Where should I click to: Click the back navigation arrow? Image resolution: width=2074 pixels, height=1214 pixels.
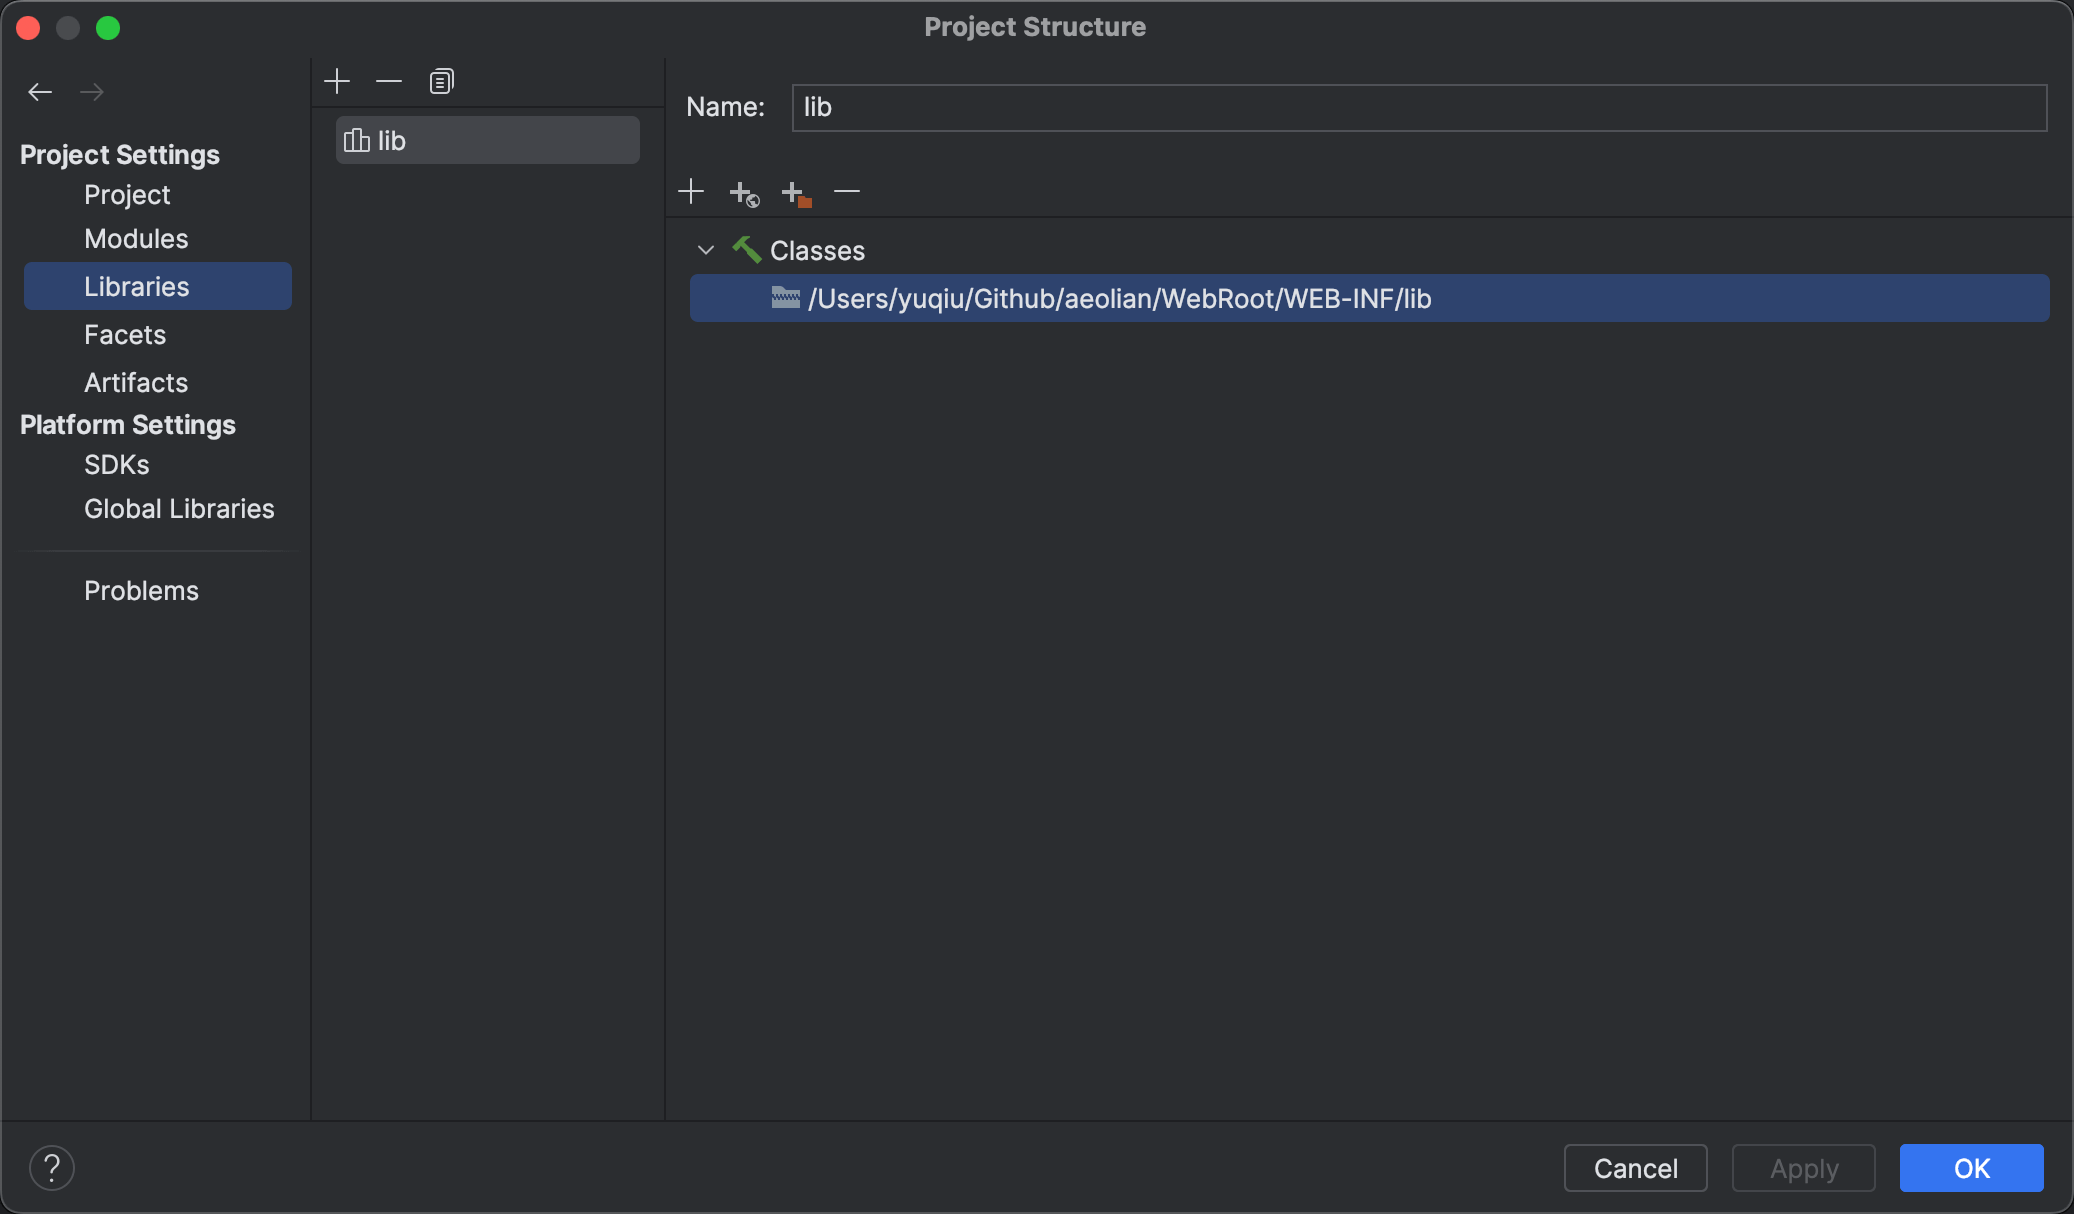pos(39,90)
